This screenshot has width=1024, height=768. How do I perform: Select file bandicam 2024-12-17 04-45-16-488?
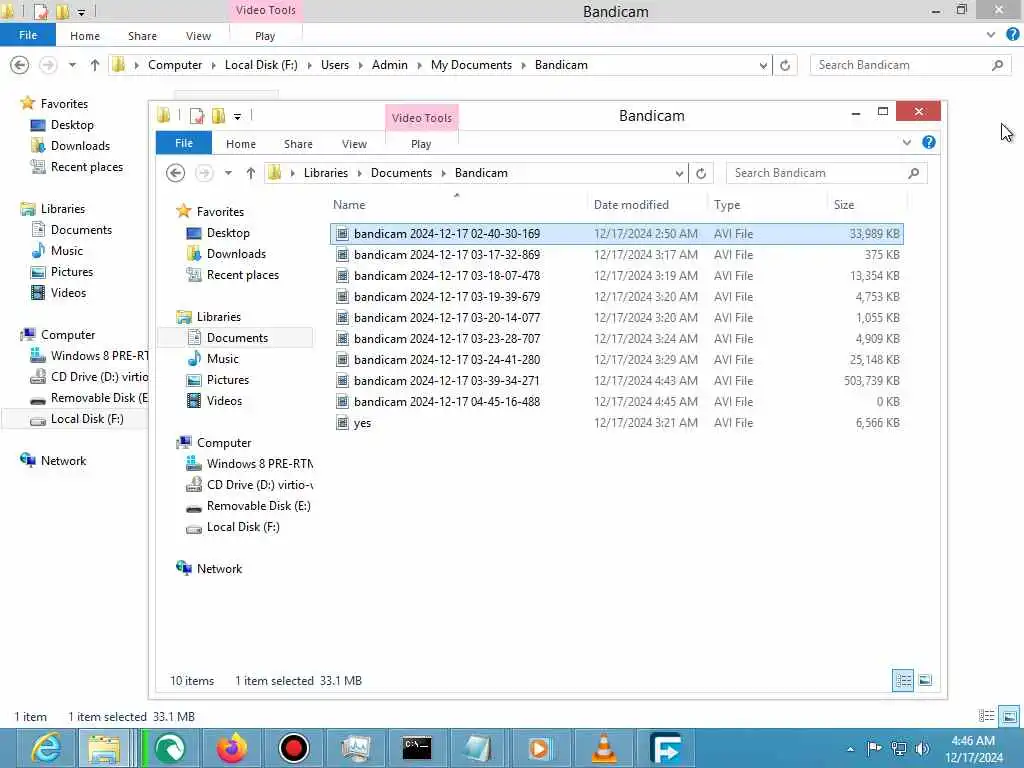(x=616, y=402)
